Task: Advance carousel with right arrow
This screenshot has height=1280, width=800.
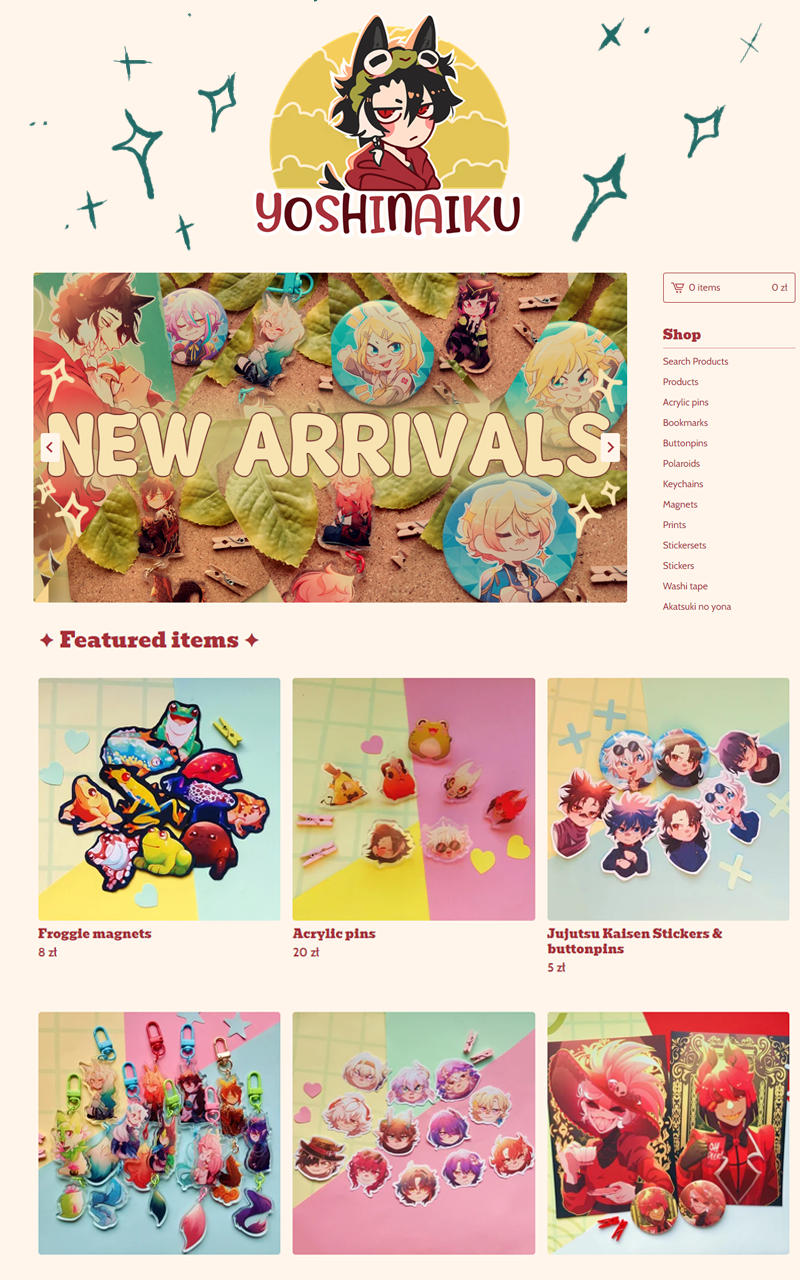Action: [x=610, y=447]
